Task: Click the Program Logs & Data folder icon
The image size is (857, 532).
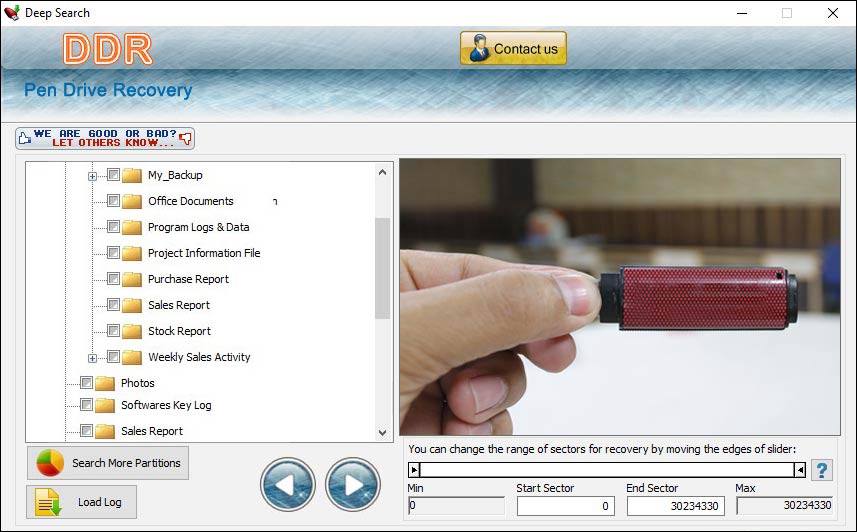Action: 132,227
